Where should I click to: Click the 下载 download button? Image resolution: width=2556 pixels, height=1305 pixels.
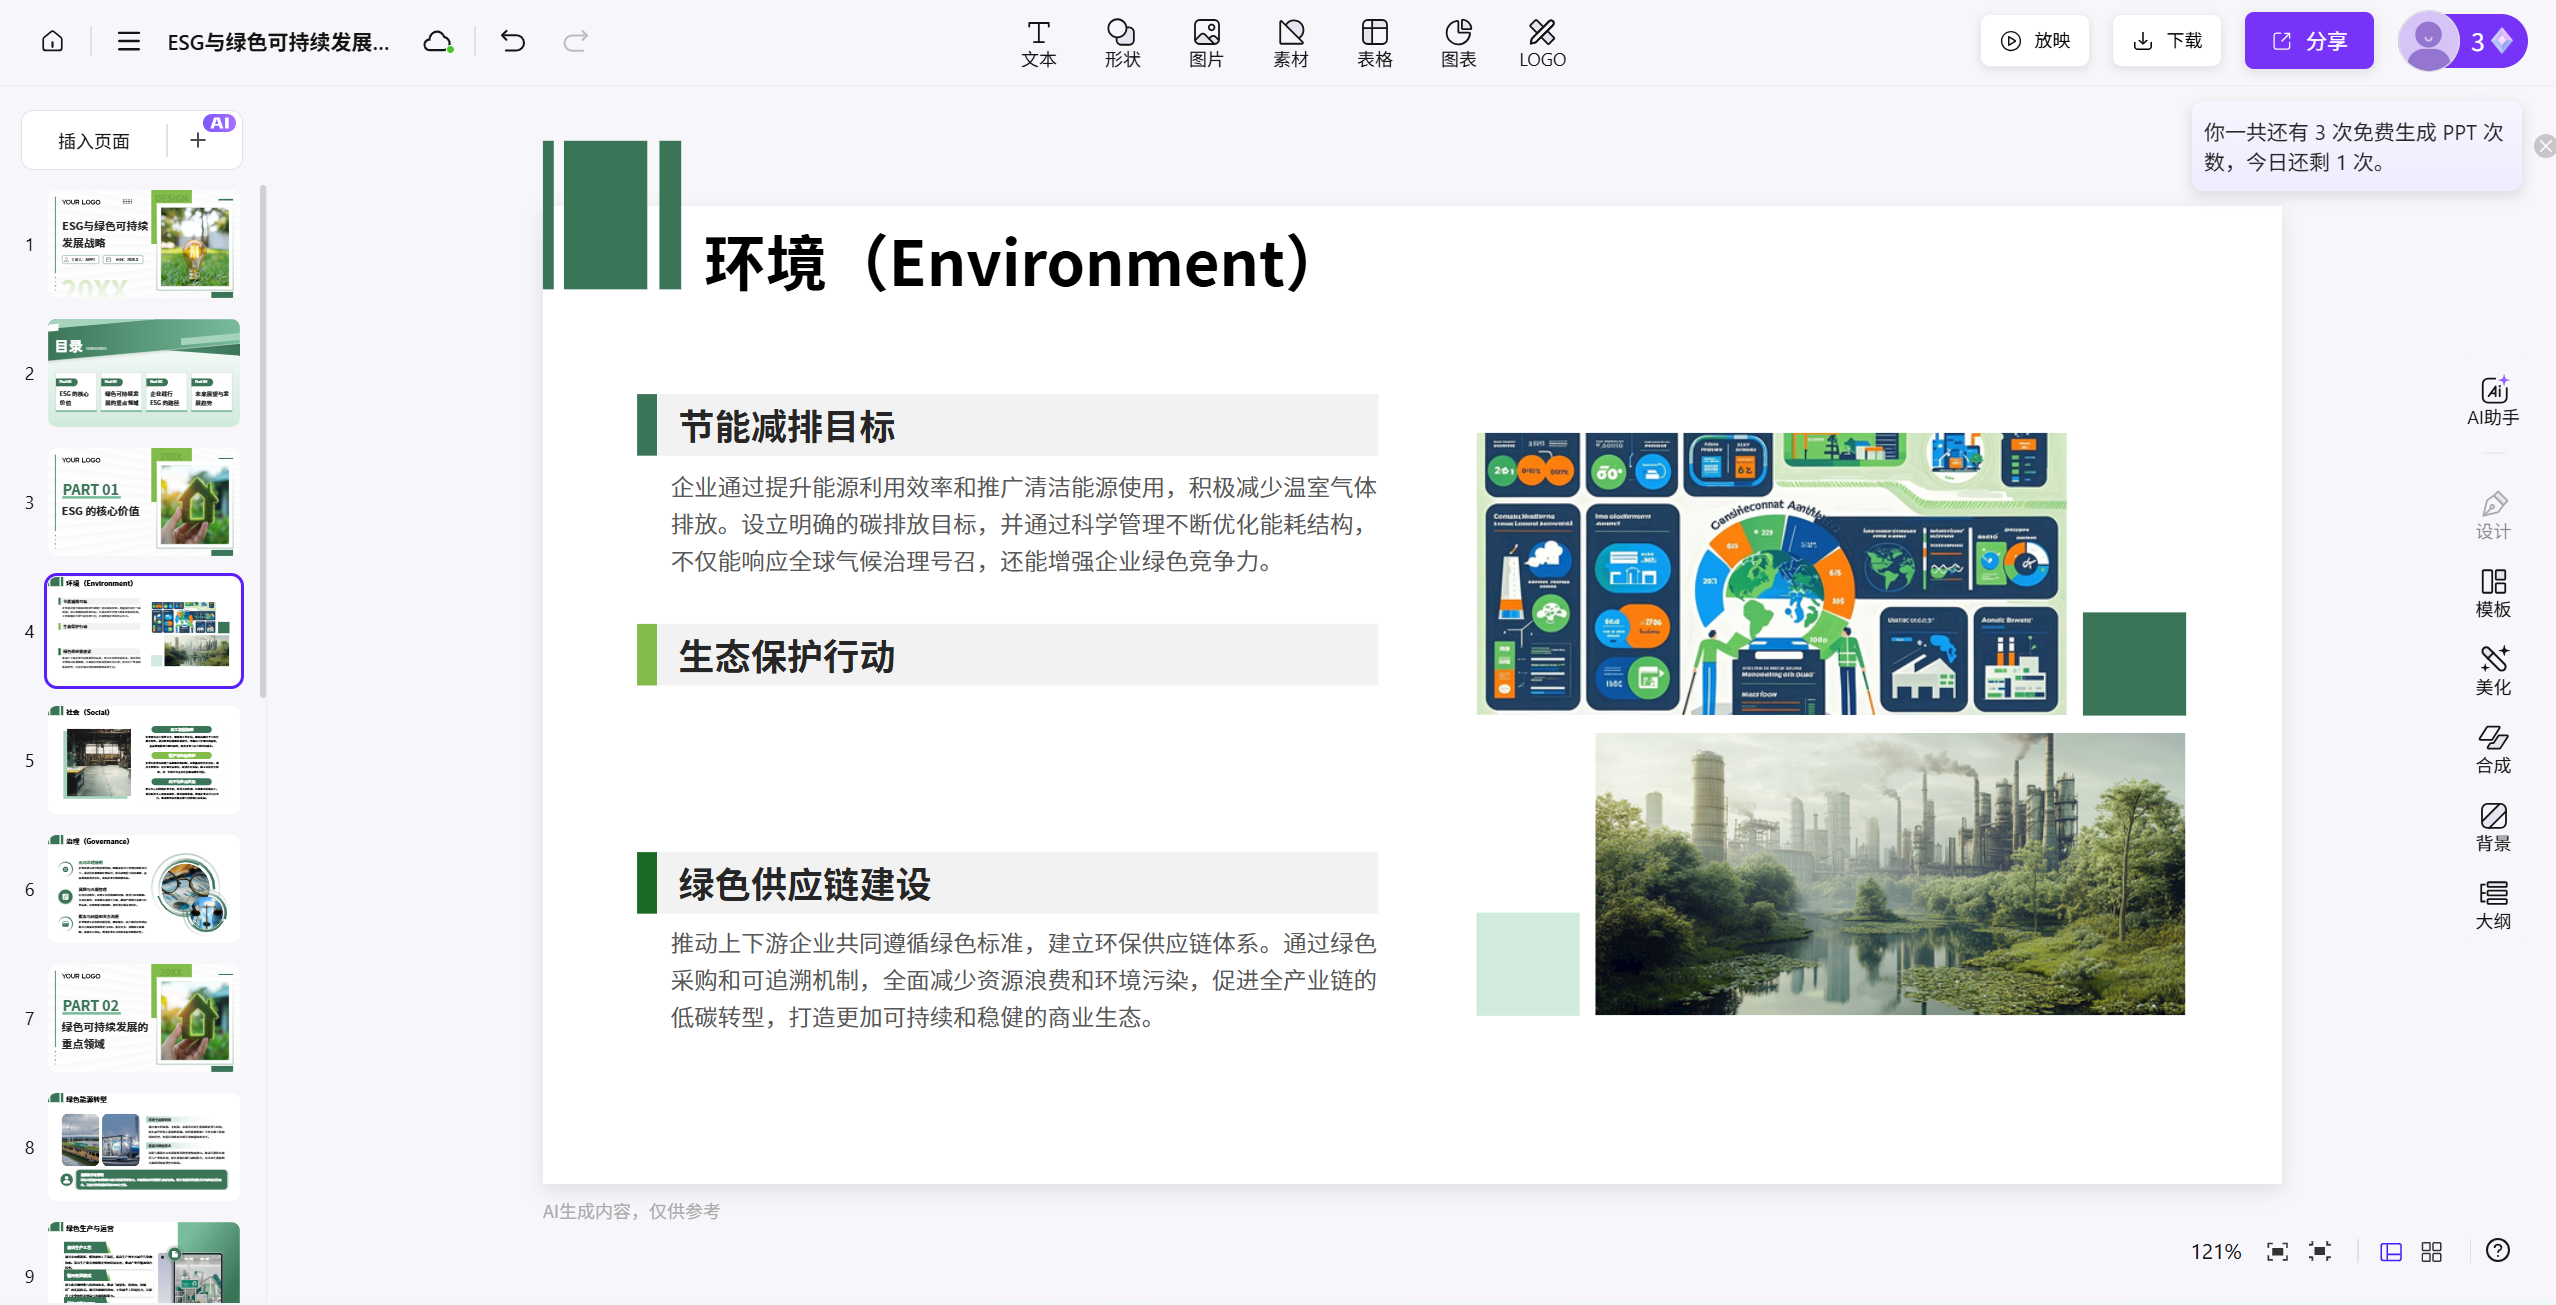click(2166, 41)
